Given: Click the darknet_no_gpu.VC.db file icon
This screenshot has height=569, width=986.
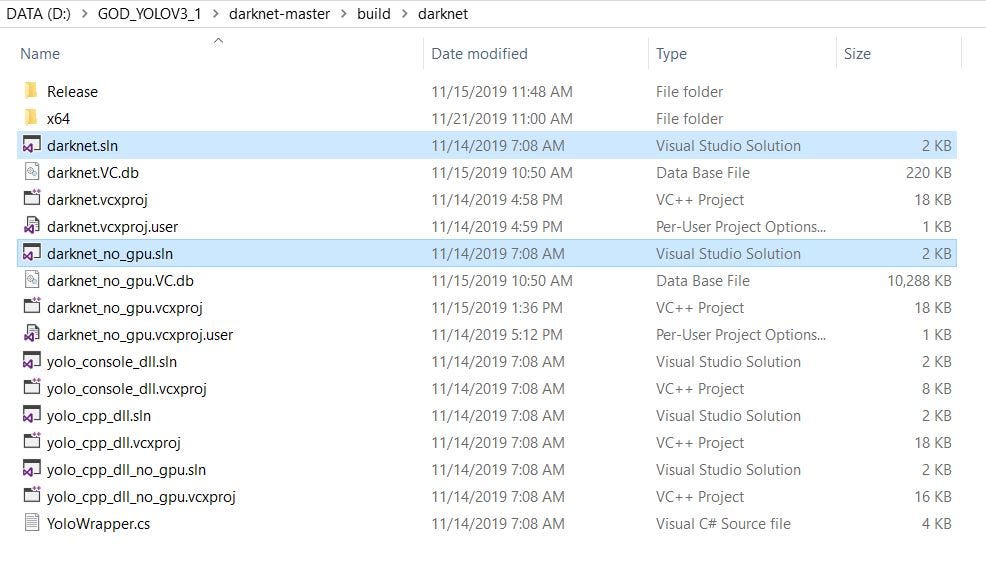Looking at the screenshot, I should [31, 280].
